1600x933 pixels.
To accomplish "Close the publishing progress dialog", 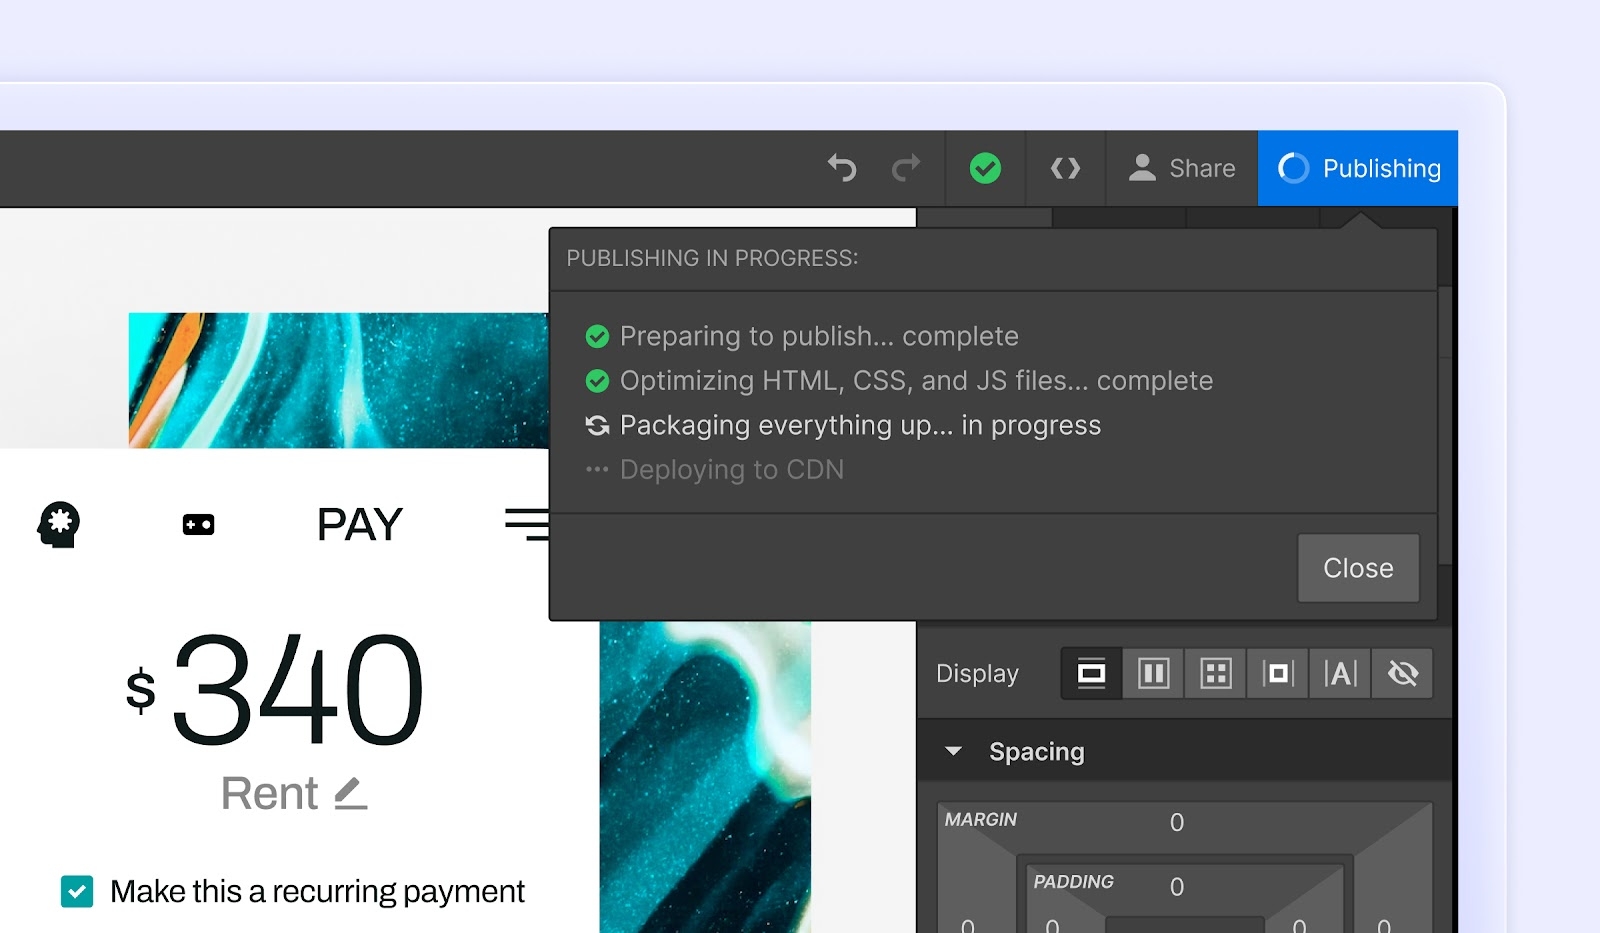I will coord(1357,568).
